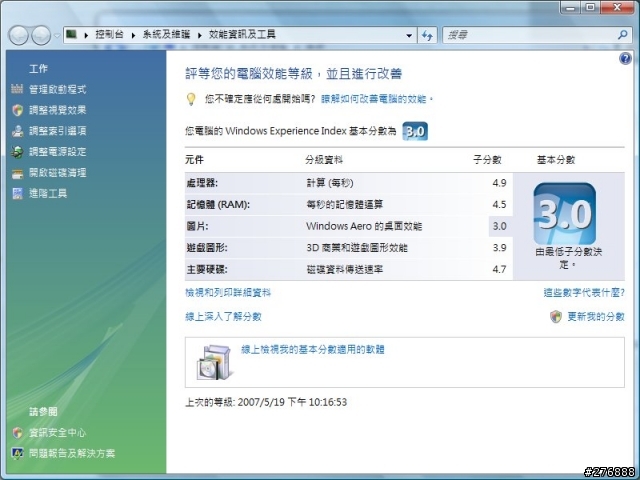Click the light bulb tip icon
The image size is (640, 480).
[x=191, y=99]
